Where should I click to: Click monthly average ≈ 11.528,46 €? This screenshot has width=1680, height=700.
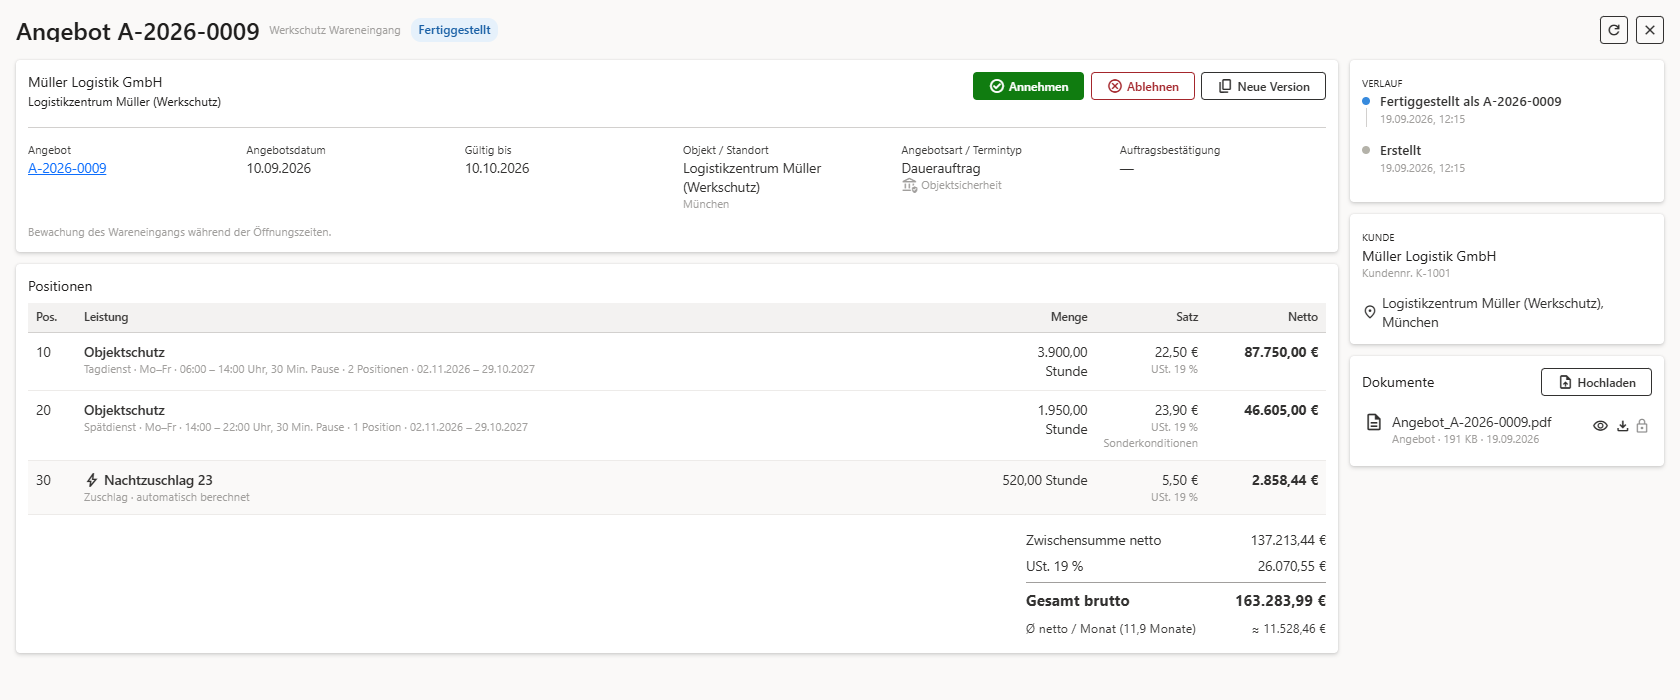(1289, 629)
